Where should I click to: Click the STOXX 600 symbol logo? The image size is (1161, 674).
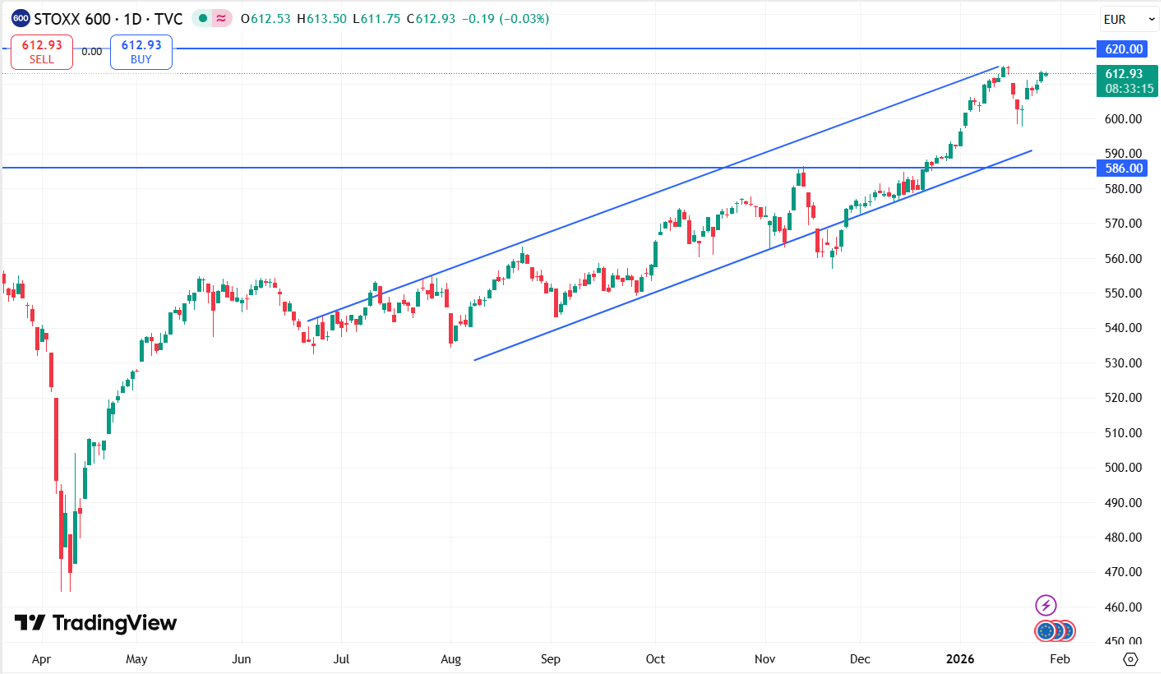(20, 19)
